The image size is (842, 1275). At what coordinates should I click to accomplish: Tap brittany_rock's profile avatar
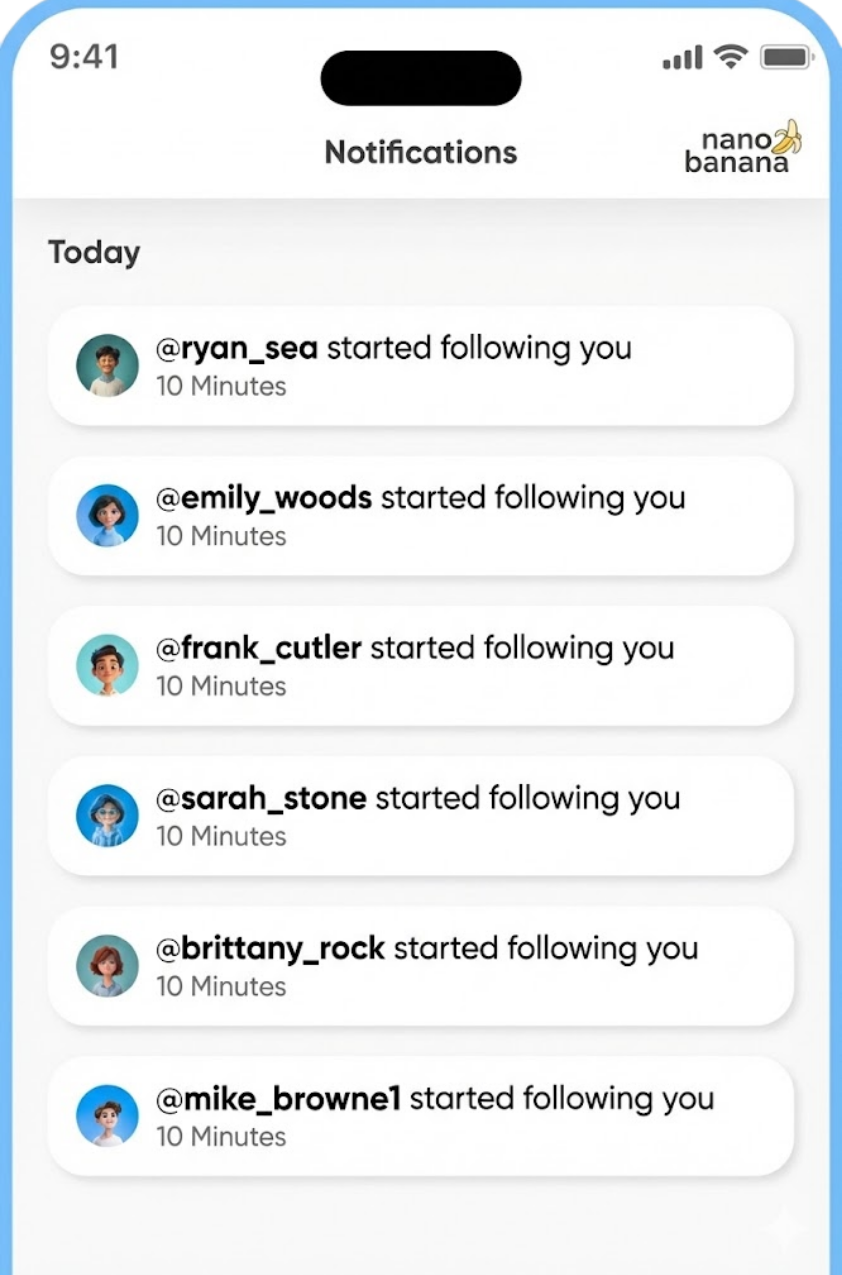[x=107, y=966]
